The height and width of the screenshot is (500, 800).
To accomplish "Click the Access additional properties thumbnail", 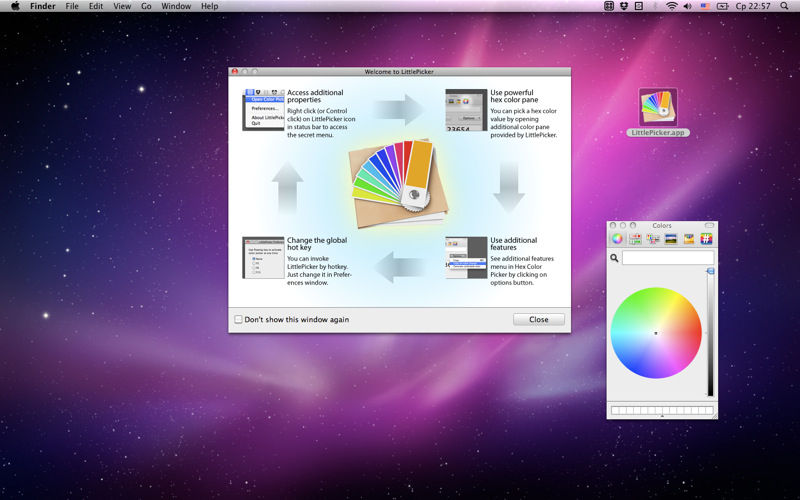I will [x=263, y=110].
